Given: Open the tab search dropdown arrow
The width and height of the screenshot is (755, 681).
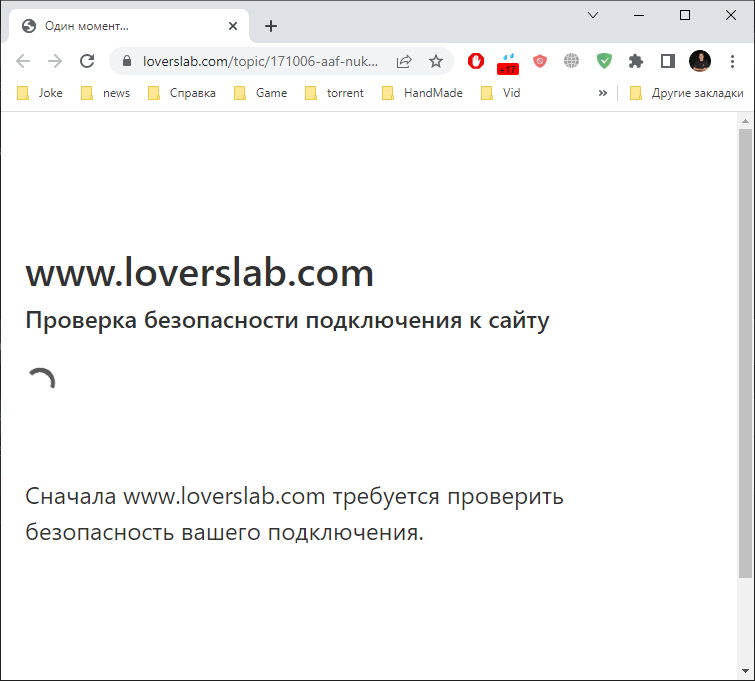Looking at the screenshot, I should tap(592, 15).
